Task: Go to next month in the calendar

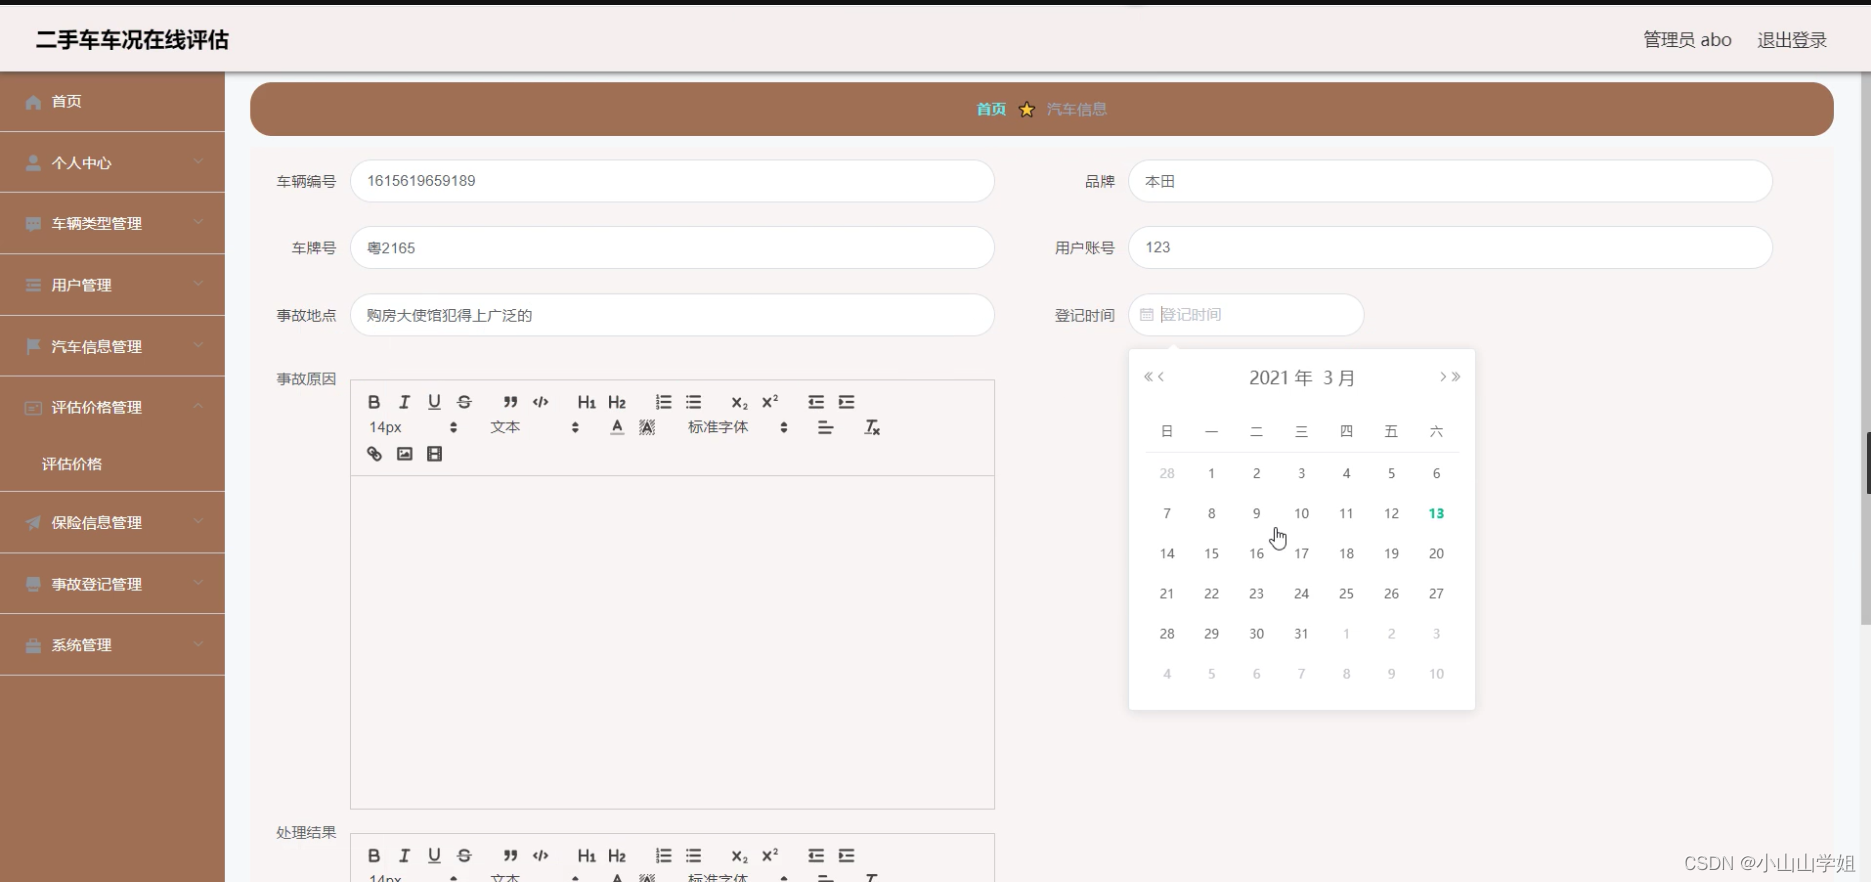Action: click(x=1443, y=377)
